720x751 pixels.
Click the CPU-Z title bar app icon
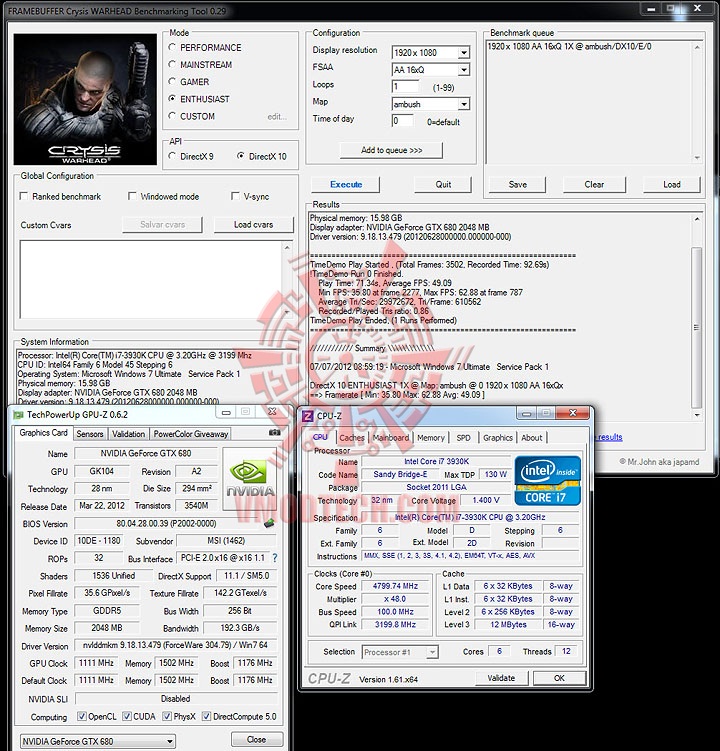(308, 416)
